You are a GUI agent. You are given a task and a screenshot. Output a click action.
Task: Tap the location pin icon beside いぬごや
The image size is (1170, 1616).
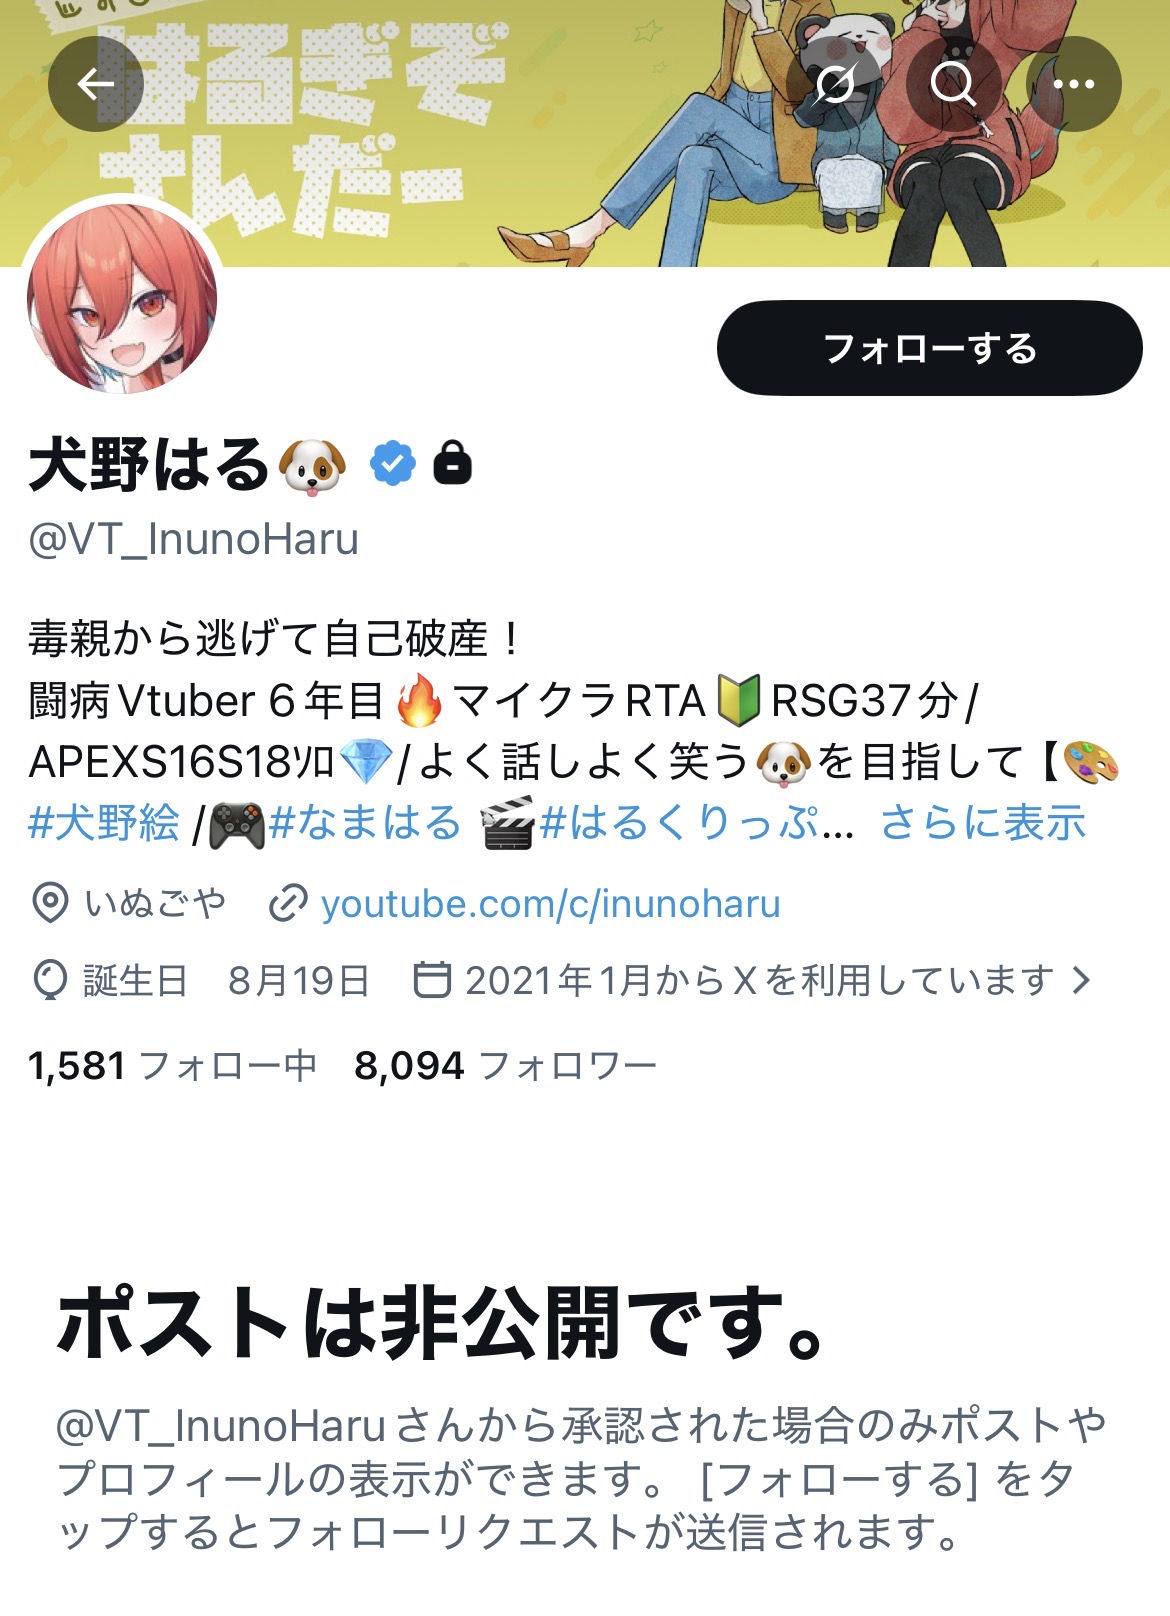(x=50, y=903)
